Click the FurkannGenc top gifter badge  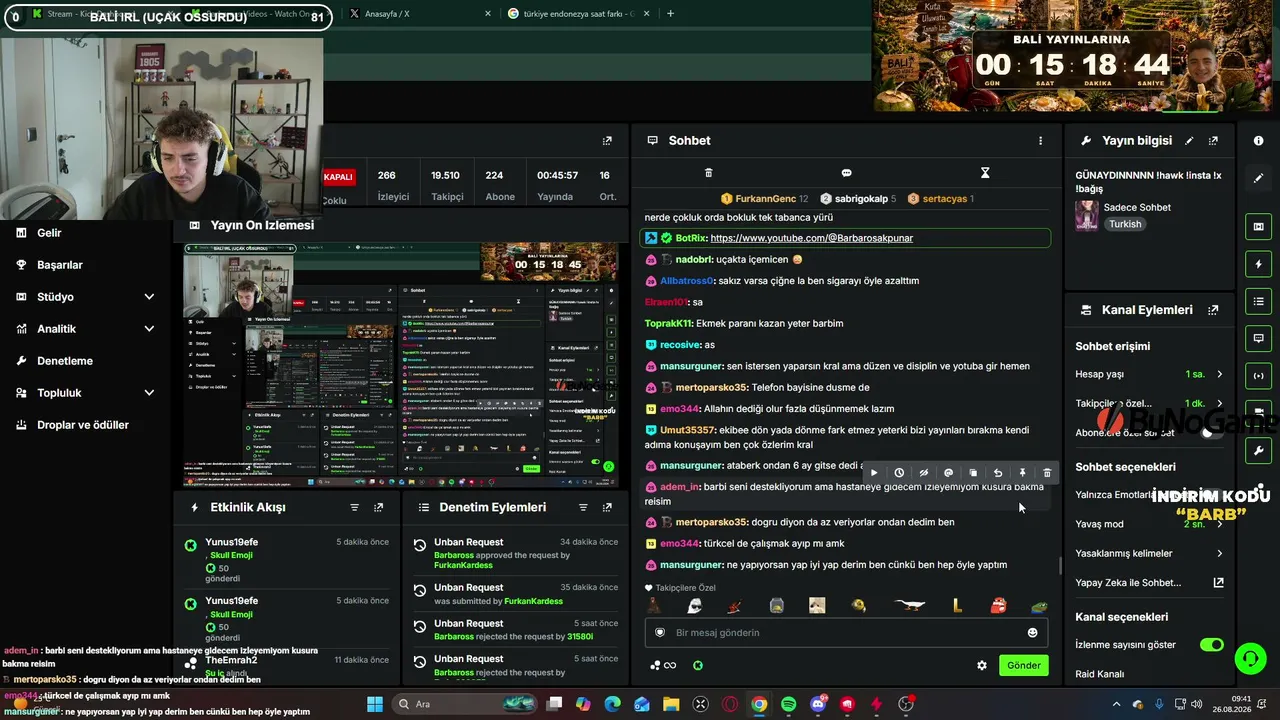coord(765,199)
